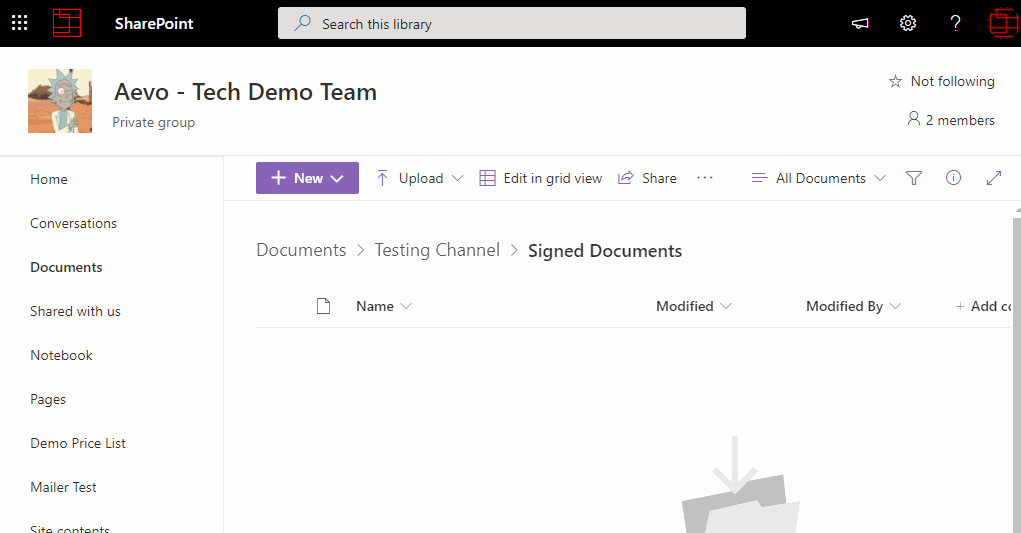Open the information details pane icon

[953, 178]
